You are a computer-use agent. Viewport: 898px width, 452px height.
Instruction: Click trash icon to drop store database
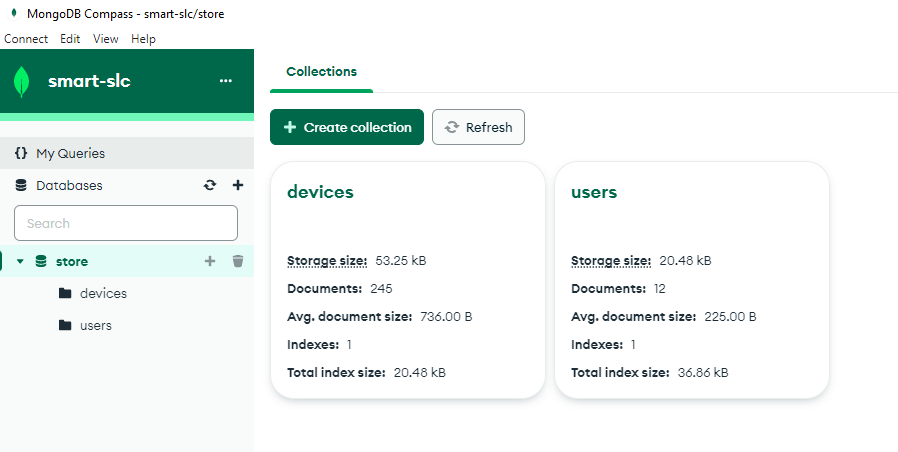click(x=238, y=261)
